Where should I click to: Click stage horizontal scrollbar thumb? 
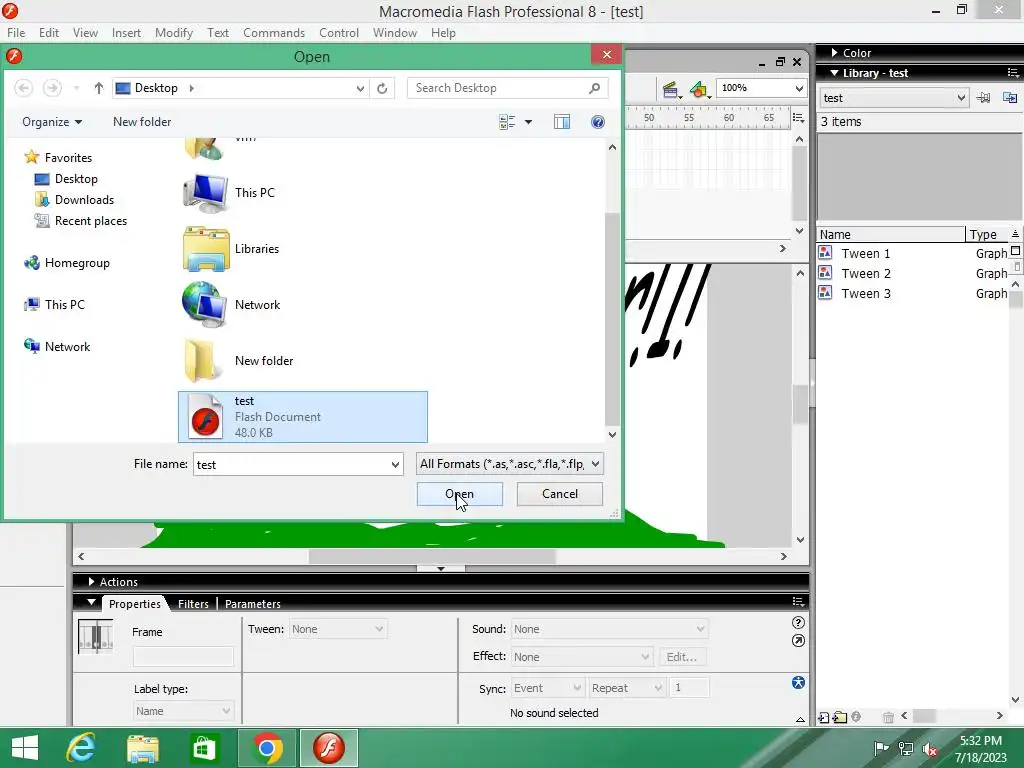[432, 556]
